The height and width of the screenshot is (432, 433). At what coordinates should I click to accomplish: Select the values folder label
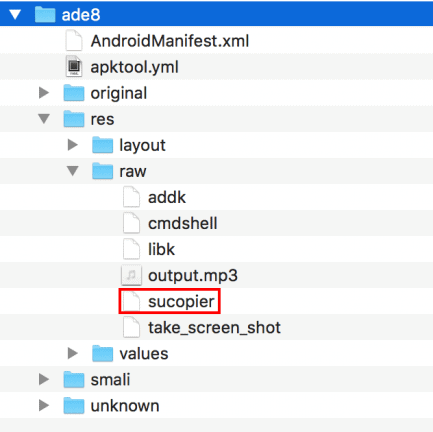(144, 354)
